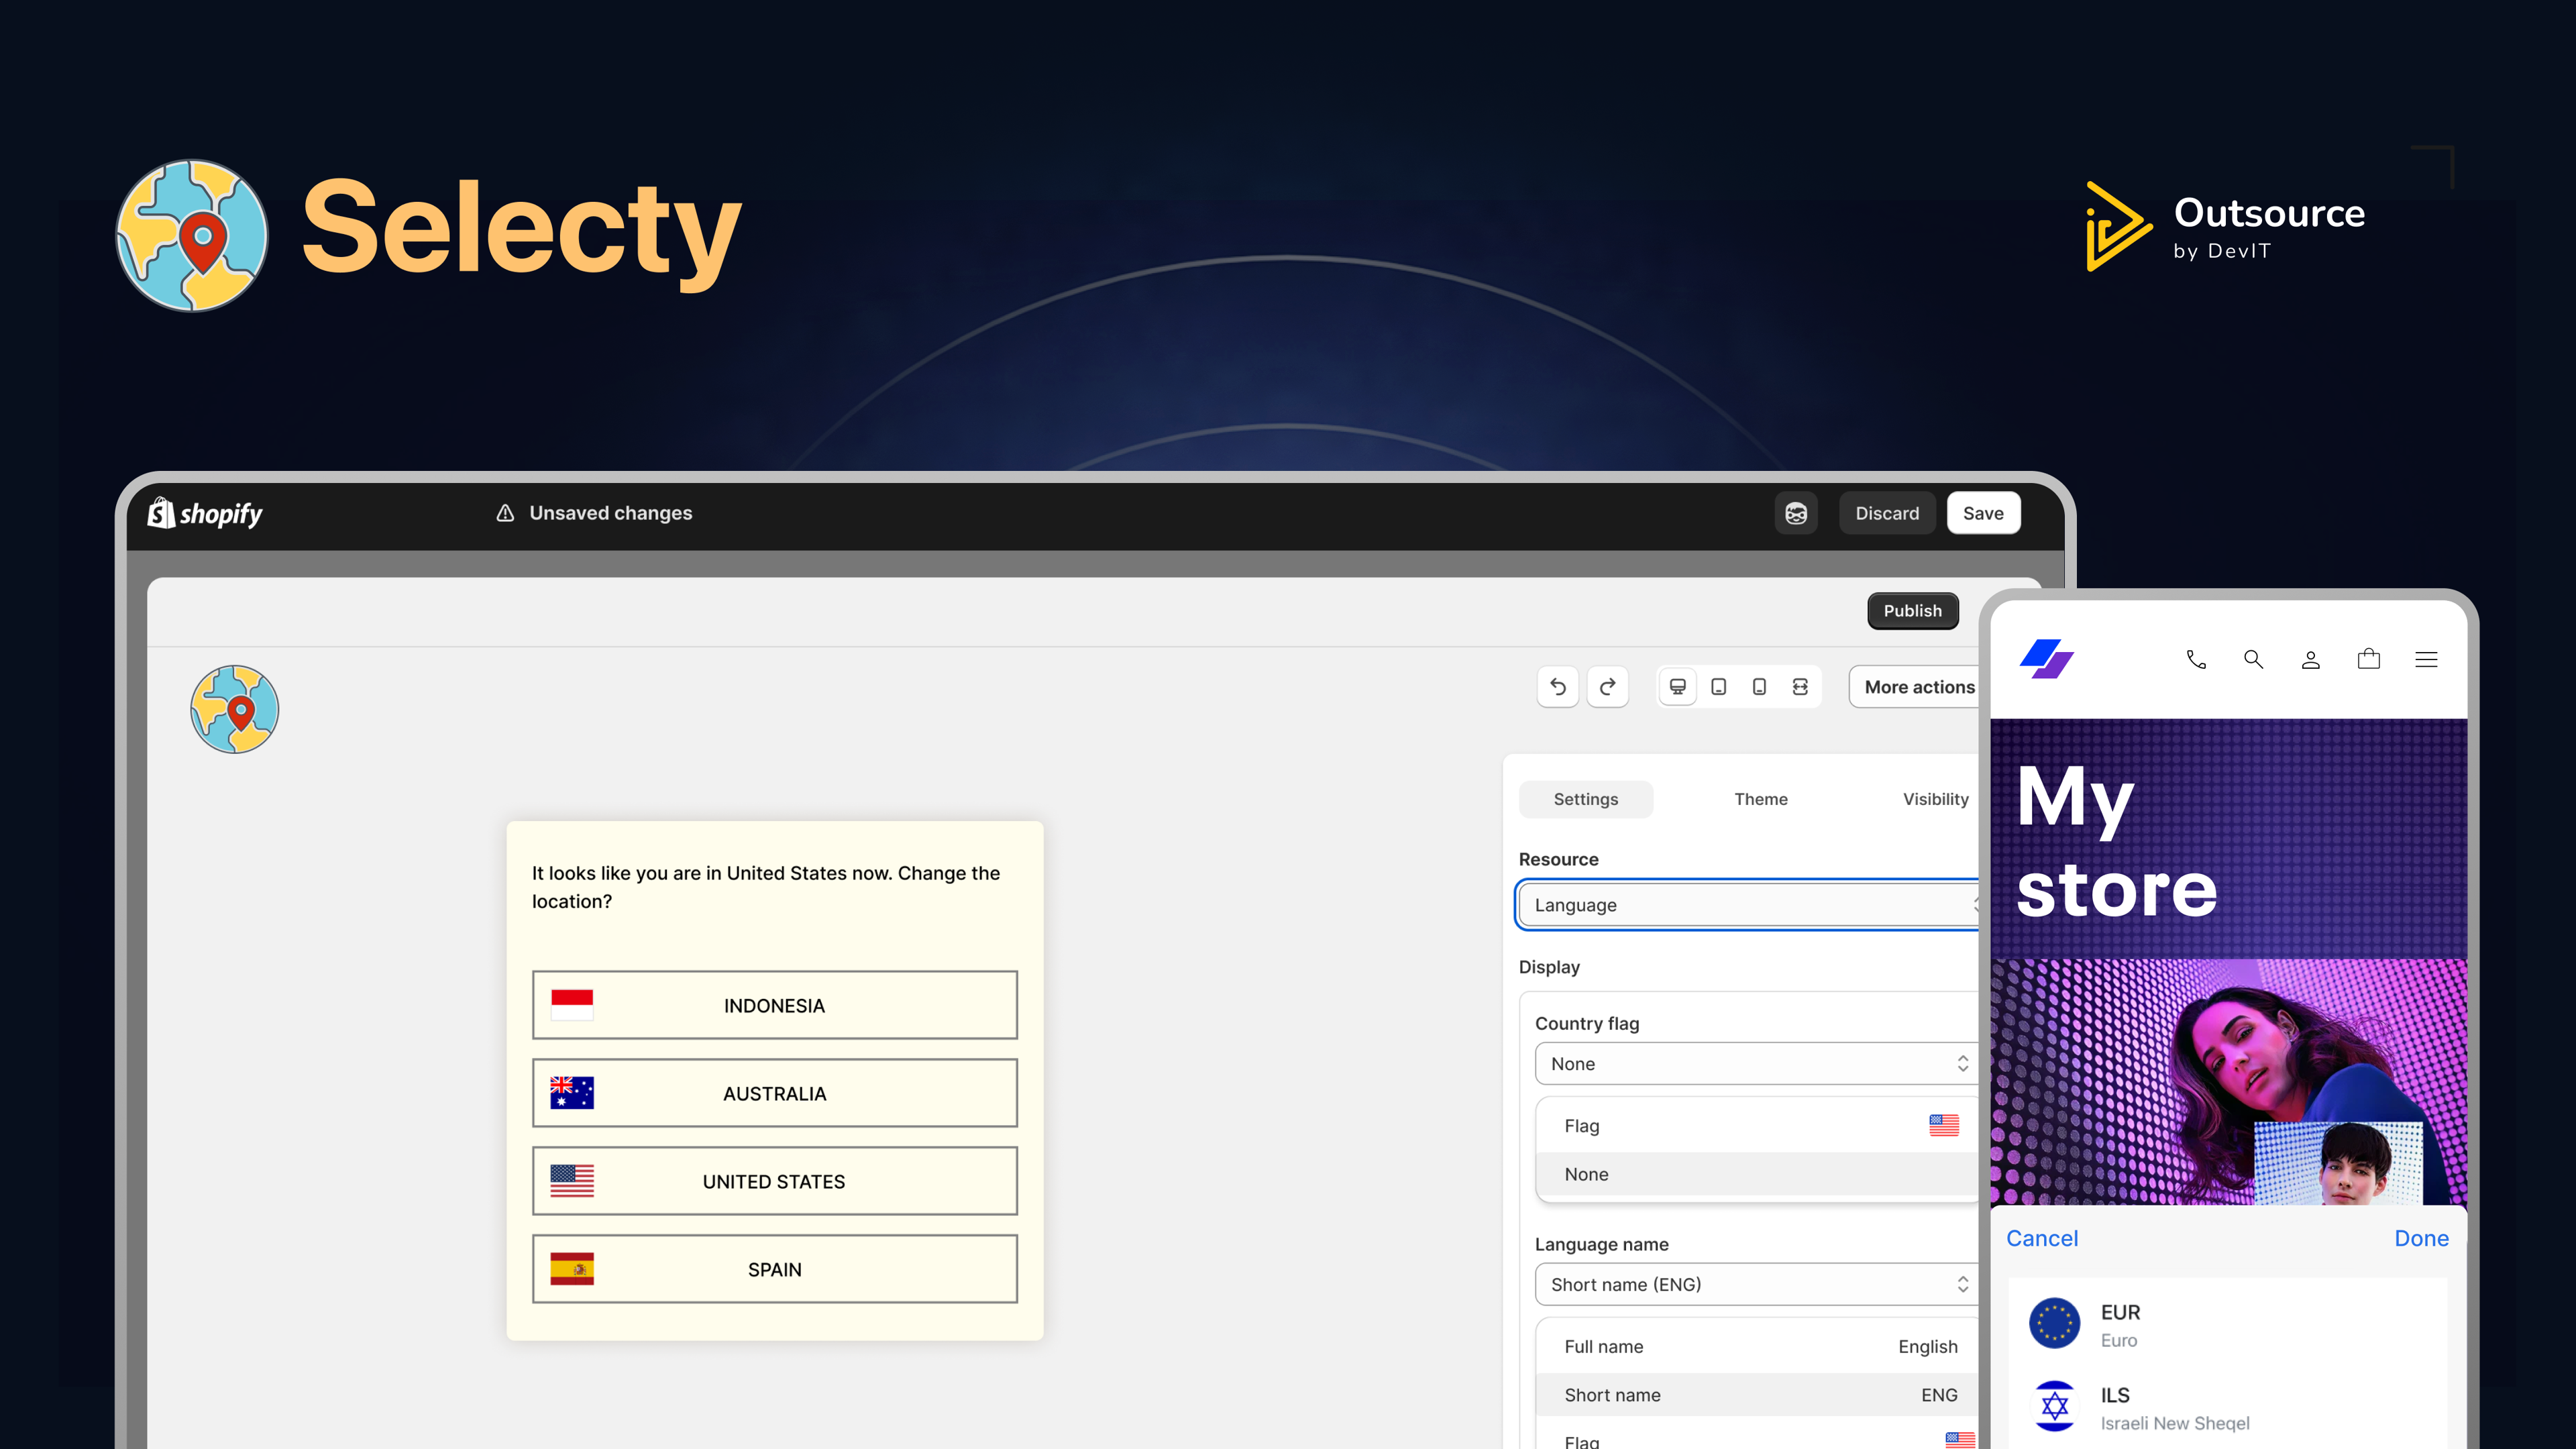
Task: Click the Israel flag icon
Action: 2054,1406
